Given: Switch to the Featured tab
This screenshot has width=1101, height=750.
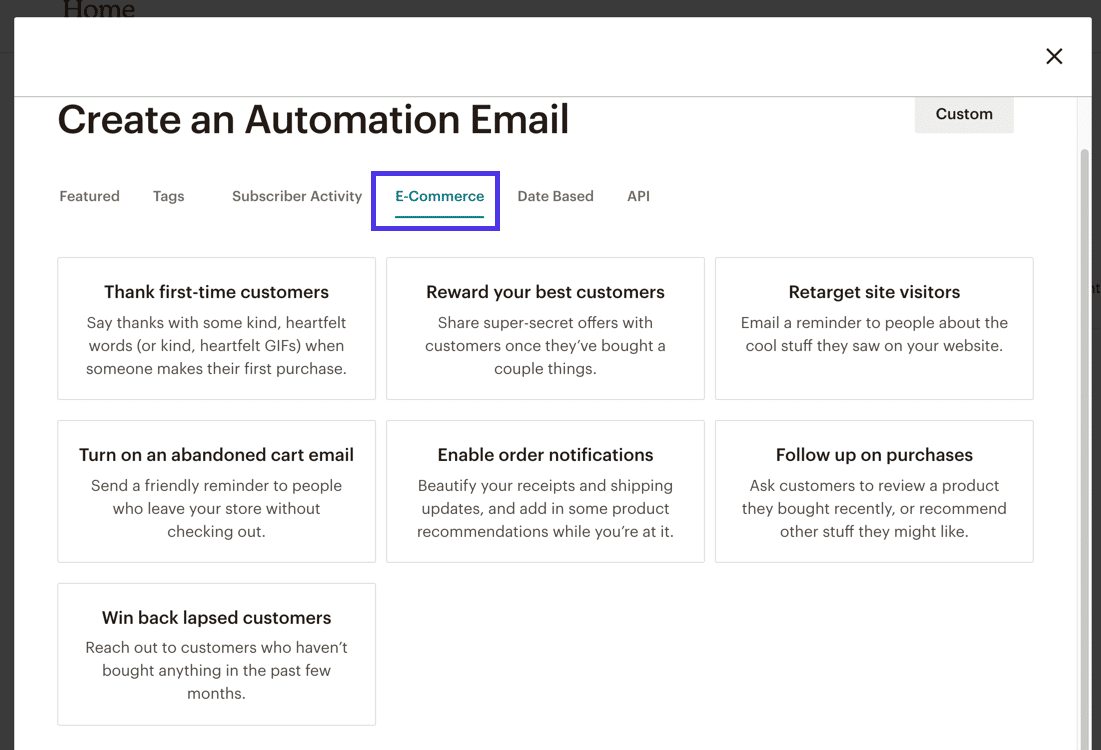Looking at the screenshot, I should 89,196.
